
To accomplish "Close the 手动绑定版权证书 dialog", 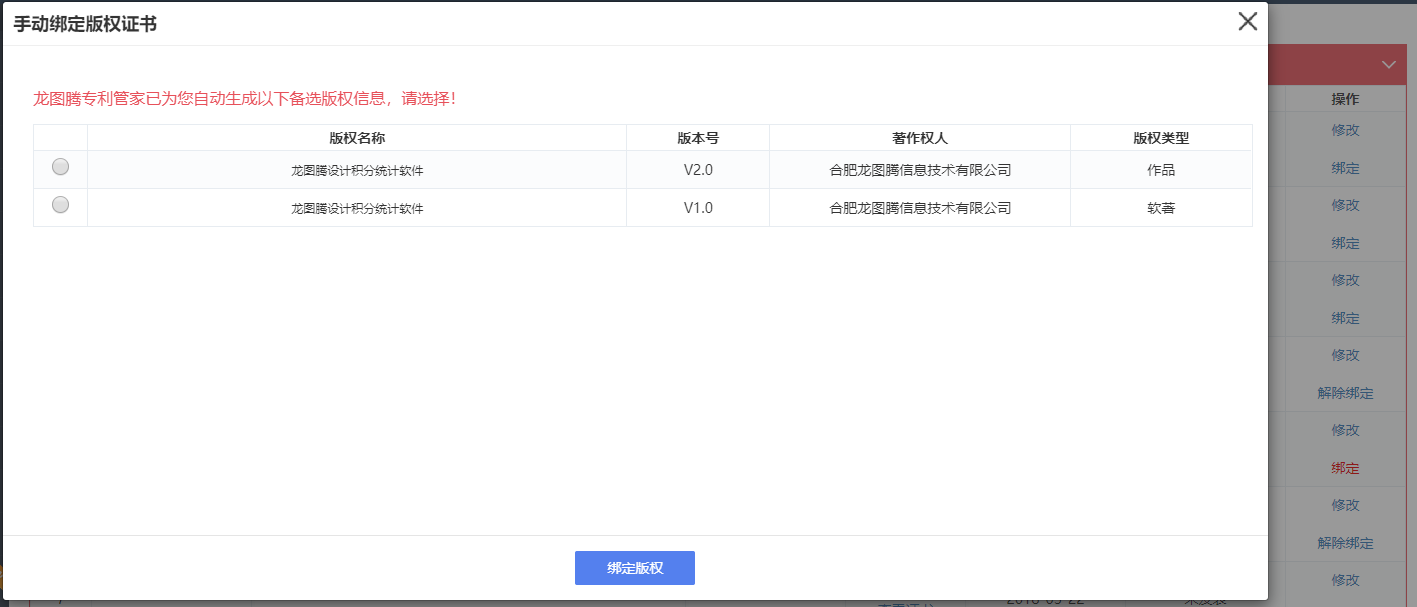I will 1247,22.
